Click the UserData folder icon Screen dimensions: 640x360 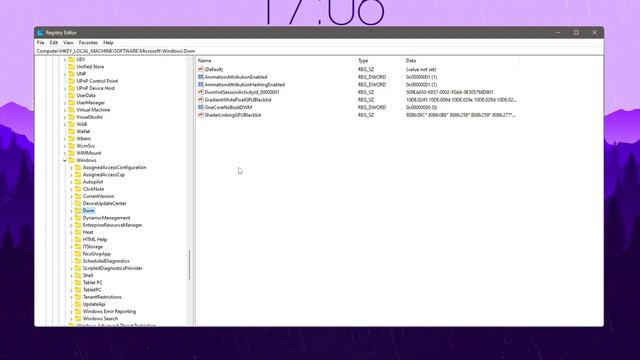click(71, 96)
